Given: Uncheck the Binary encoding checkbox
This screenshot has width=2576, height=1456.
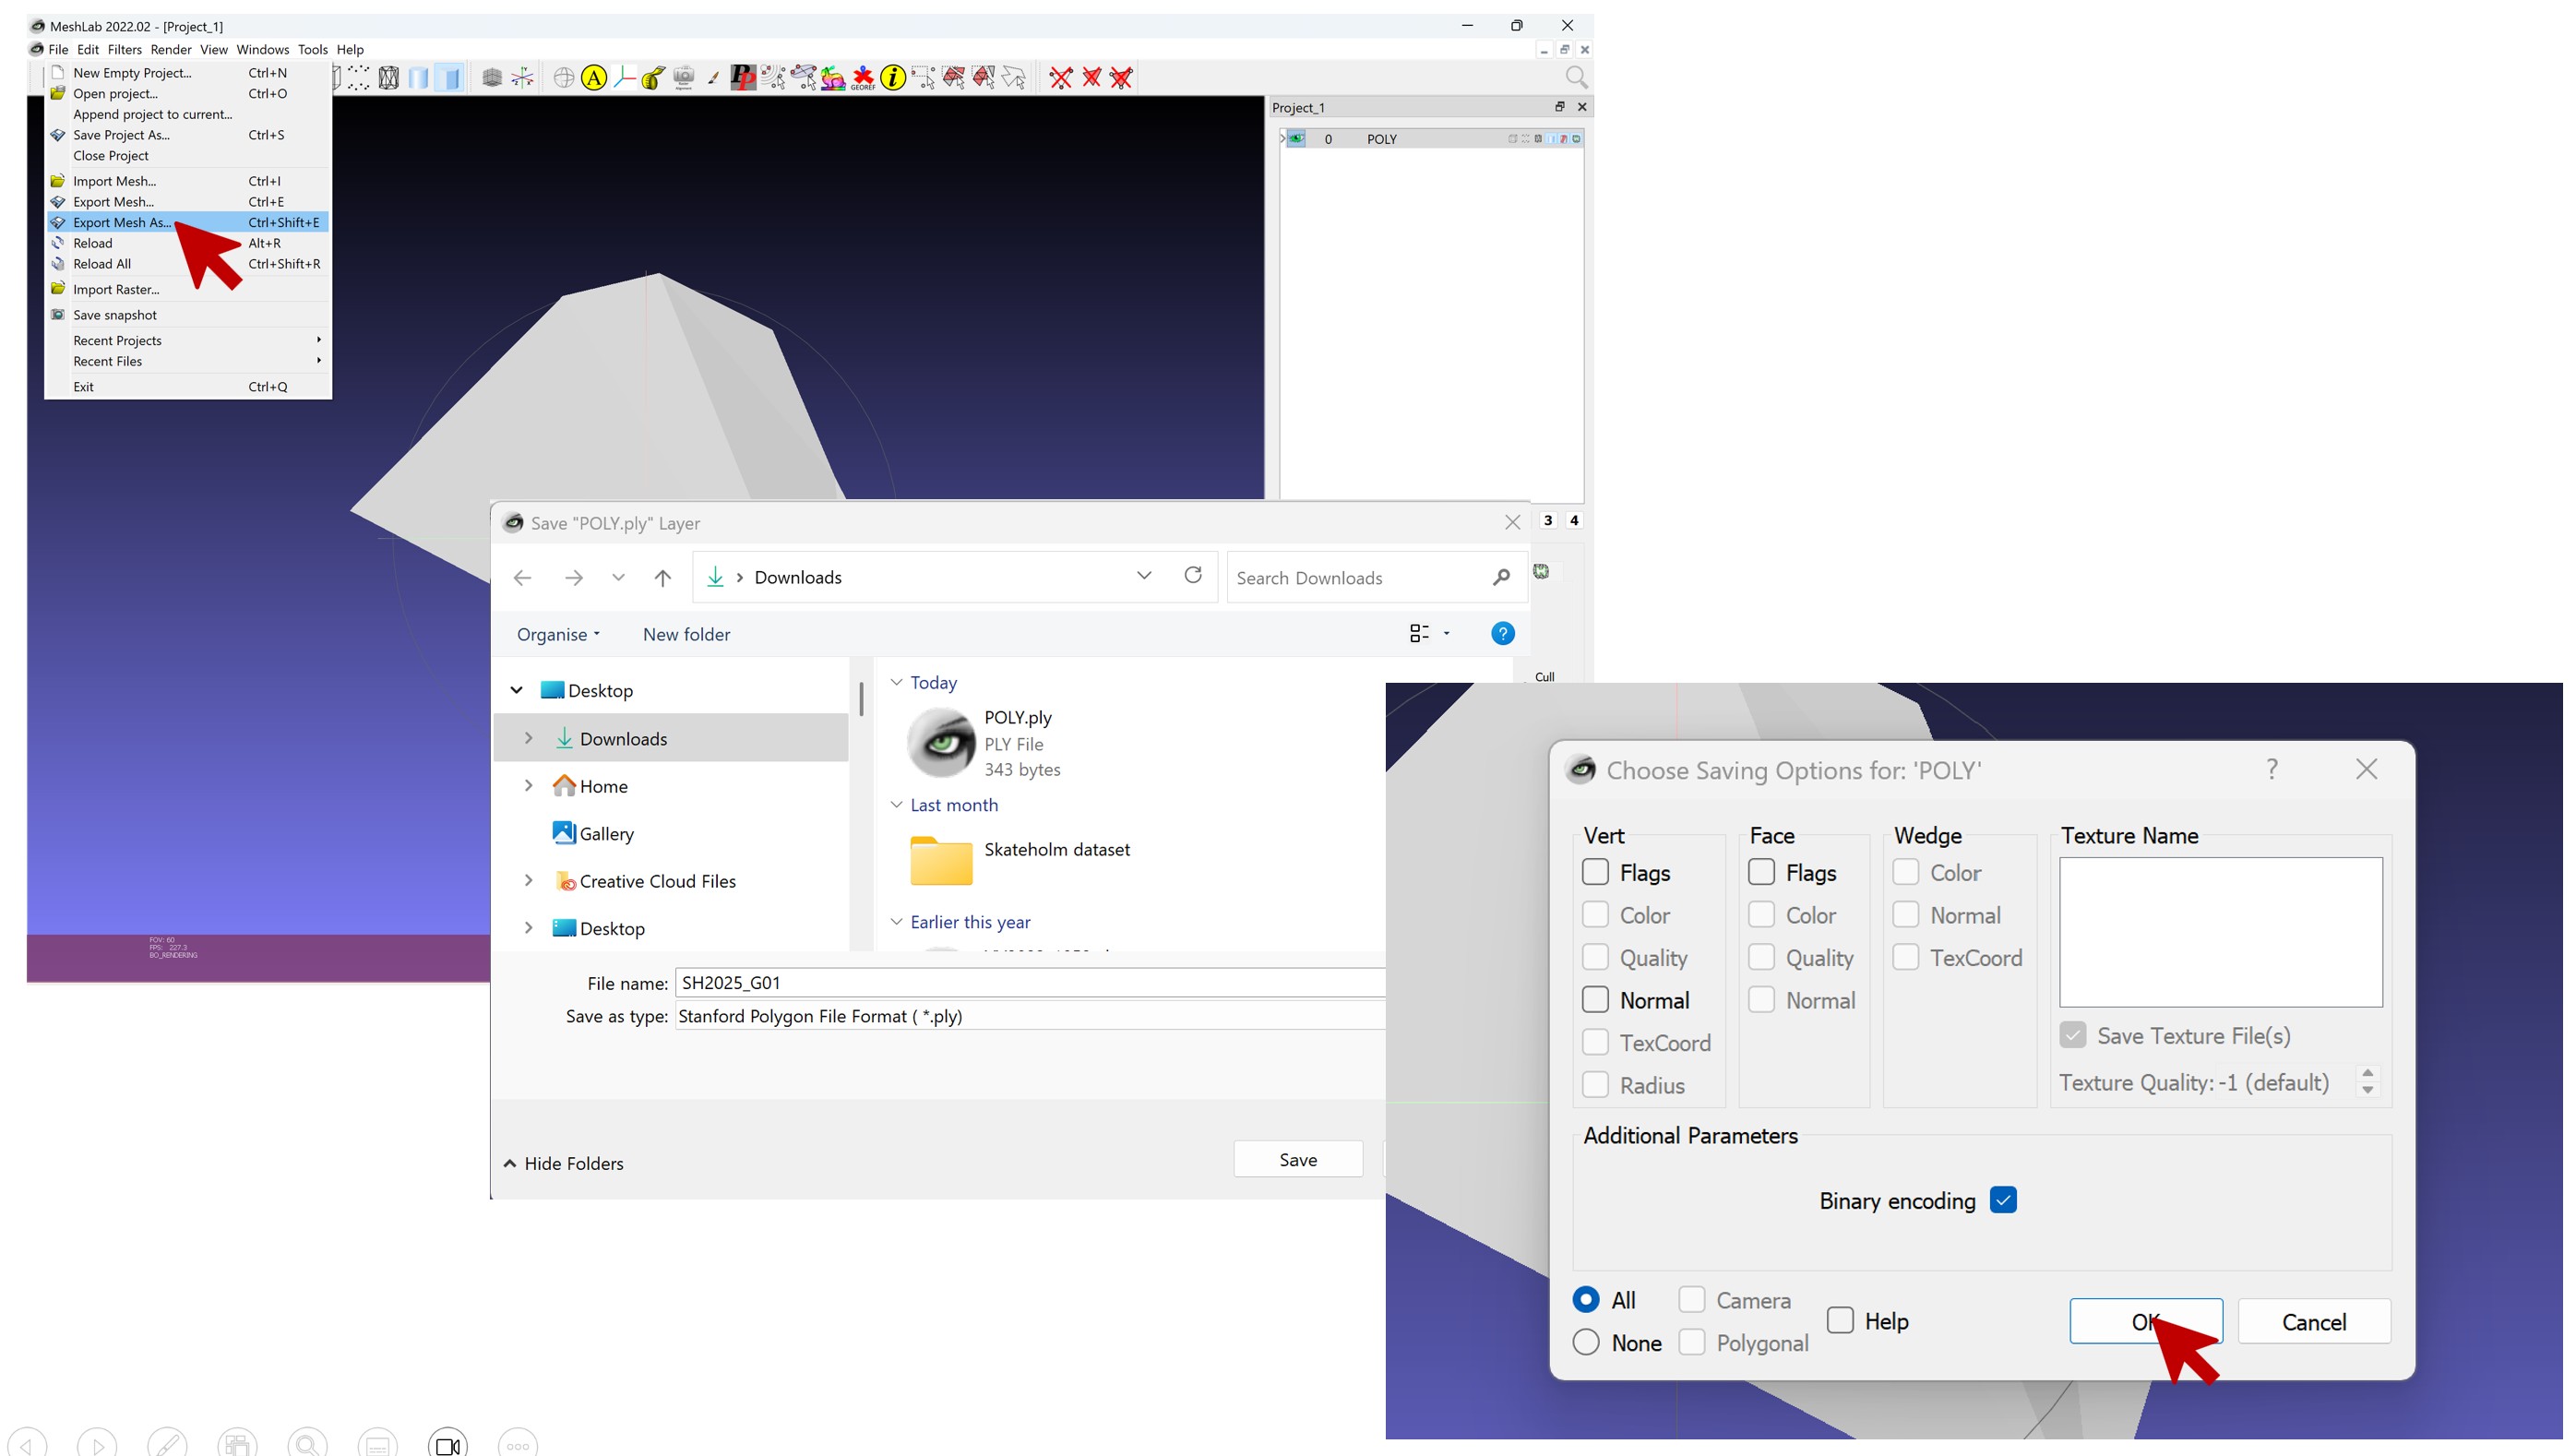Looking at the screenshot, I should [2003, 1200].
